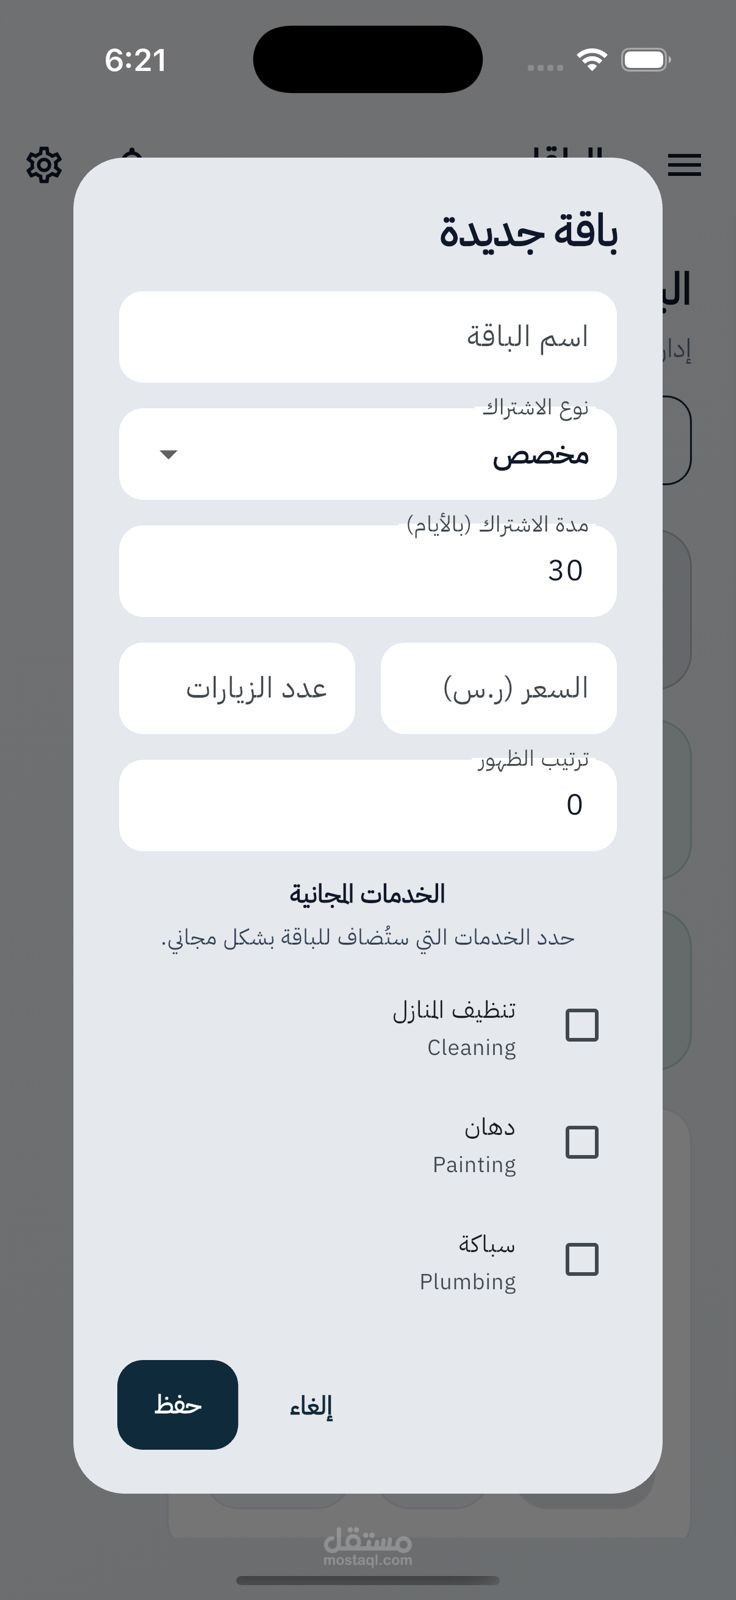The height and width of the screenshot is (1600, 736).
Task: Expand the subscription type dropdown arrow
Action: (168, 454)
